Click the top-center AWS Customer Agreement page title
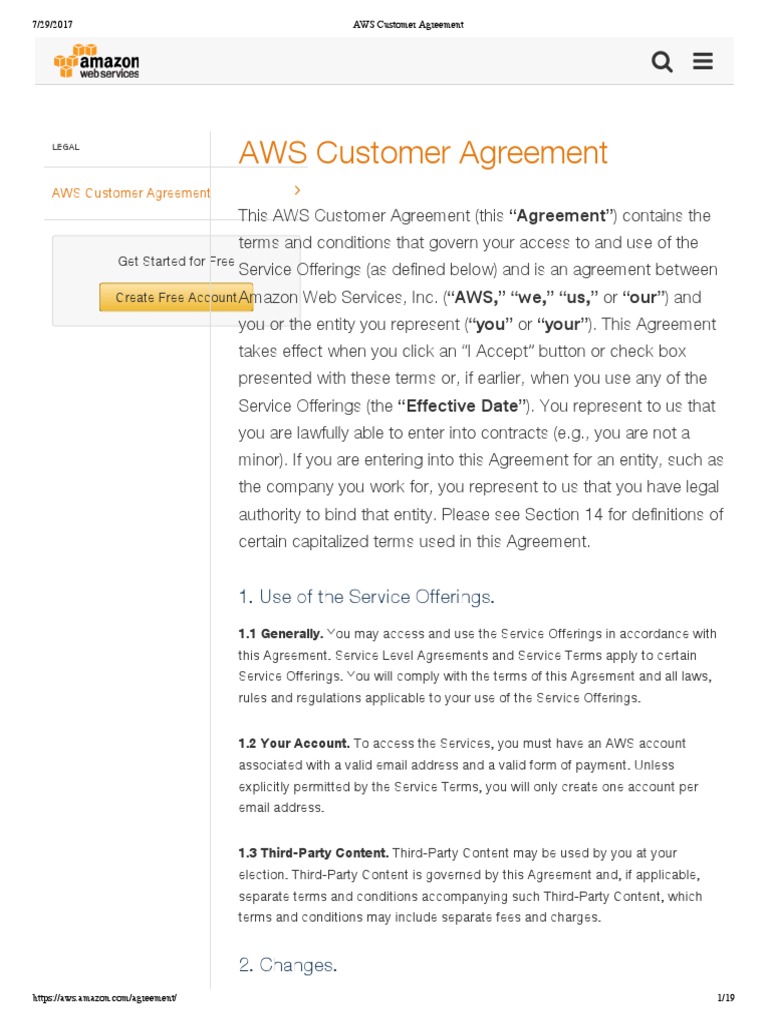Viewport: 768px width, 1024px height. [408, 24]
